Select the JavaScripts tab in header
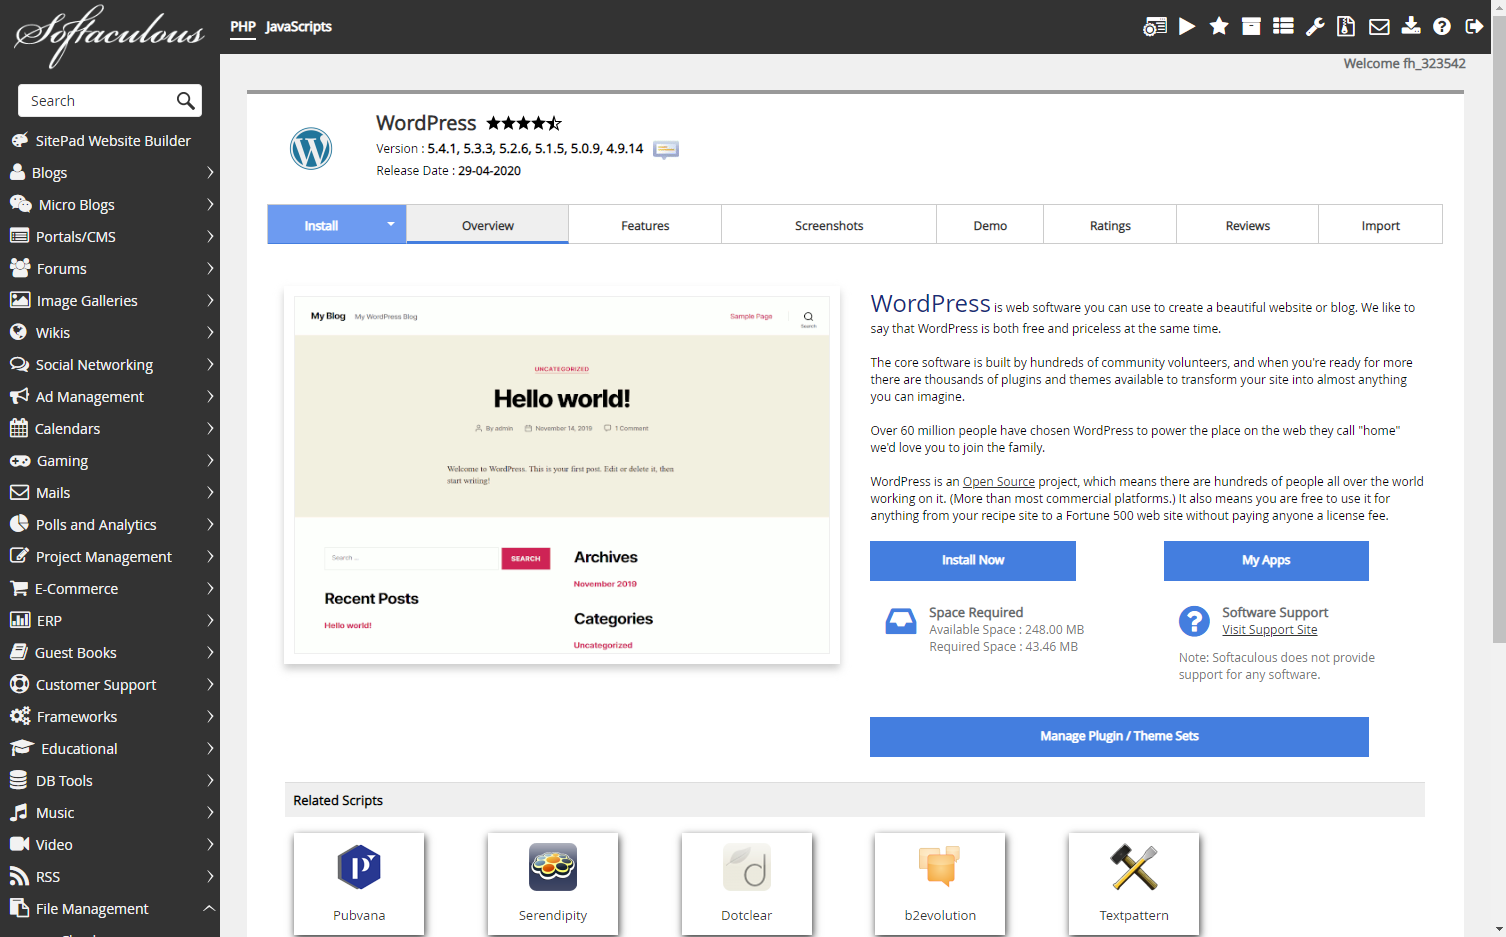Image resolution: width=1506 pixels, height=937 pixels. (299, 27)
